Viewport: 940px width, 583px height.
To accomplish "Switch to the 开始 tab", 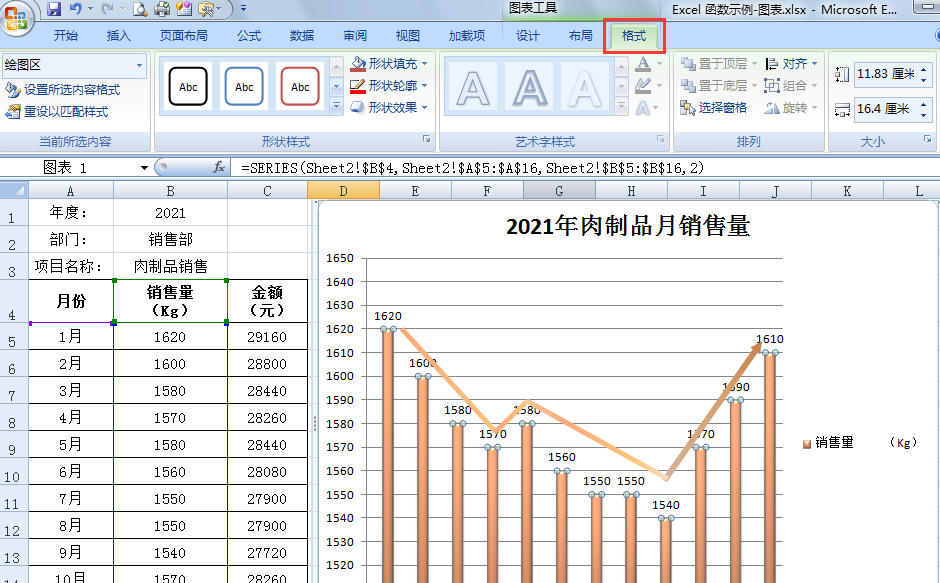I will [66, 36].
